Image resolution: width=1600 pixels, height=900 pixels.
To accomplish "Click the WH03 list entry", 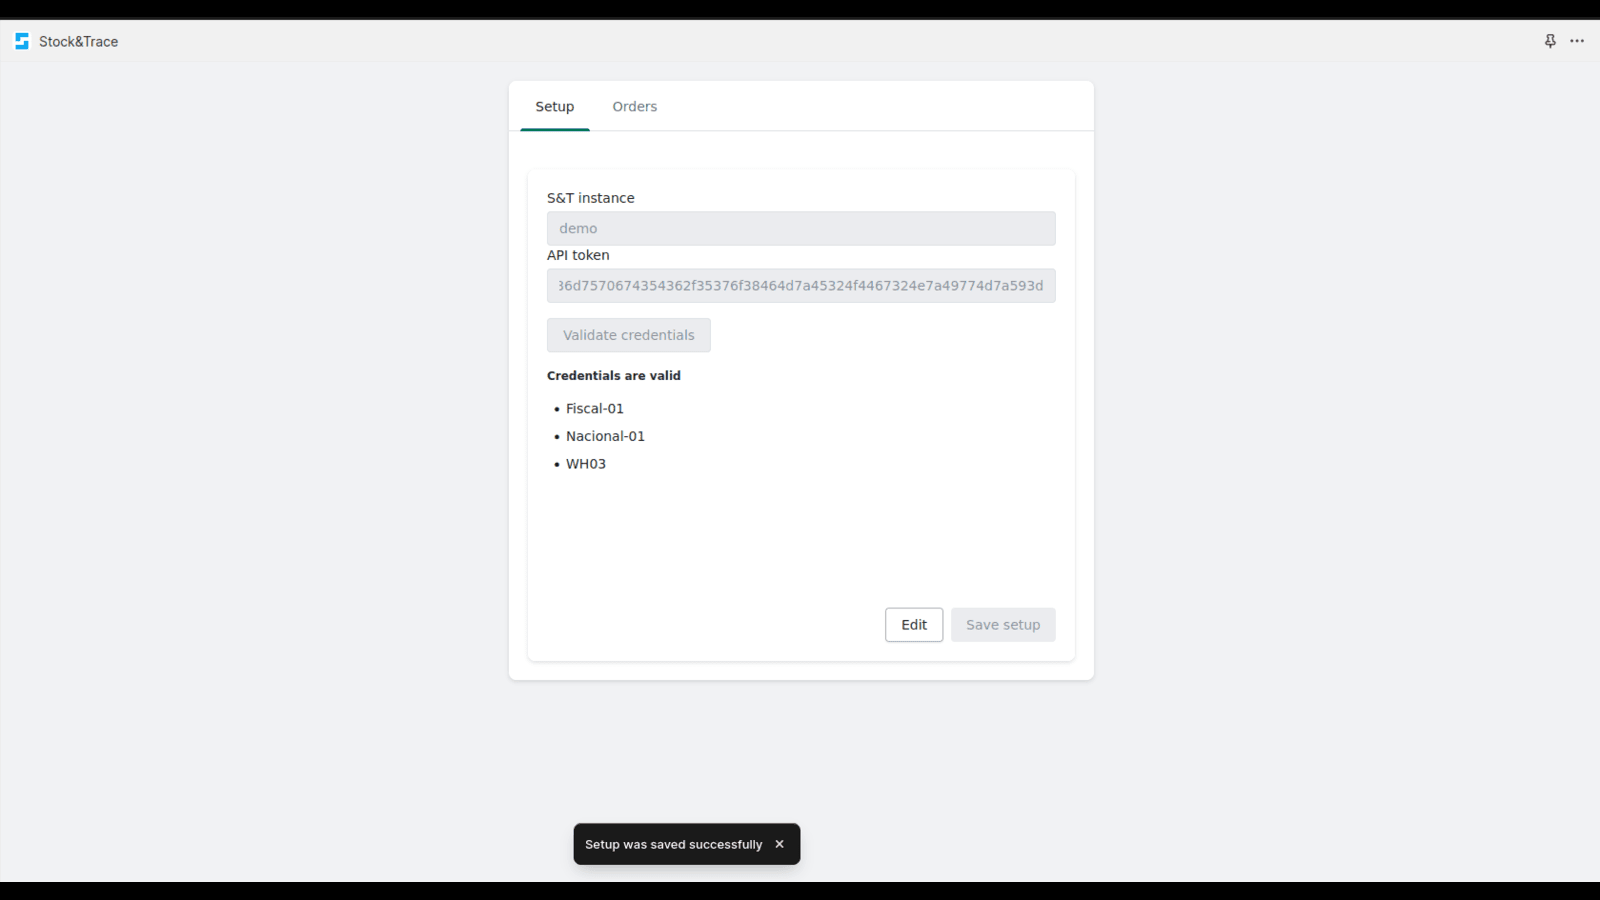I will point(586,464).
